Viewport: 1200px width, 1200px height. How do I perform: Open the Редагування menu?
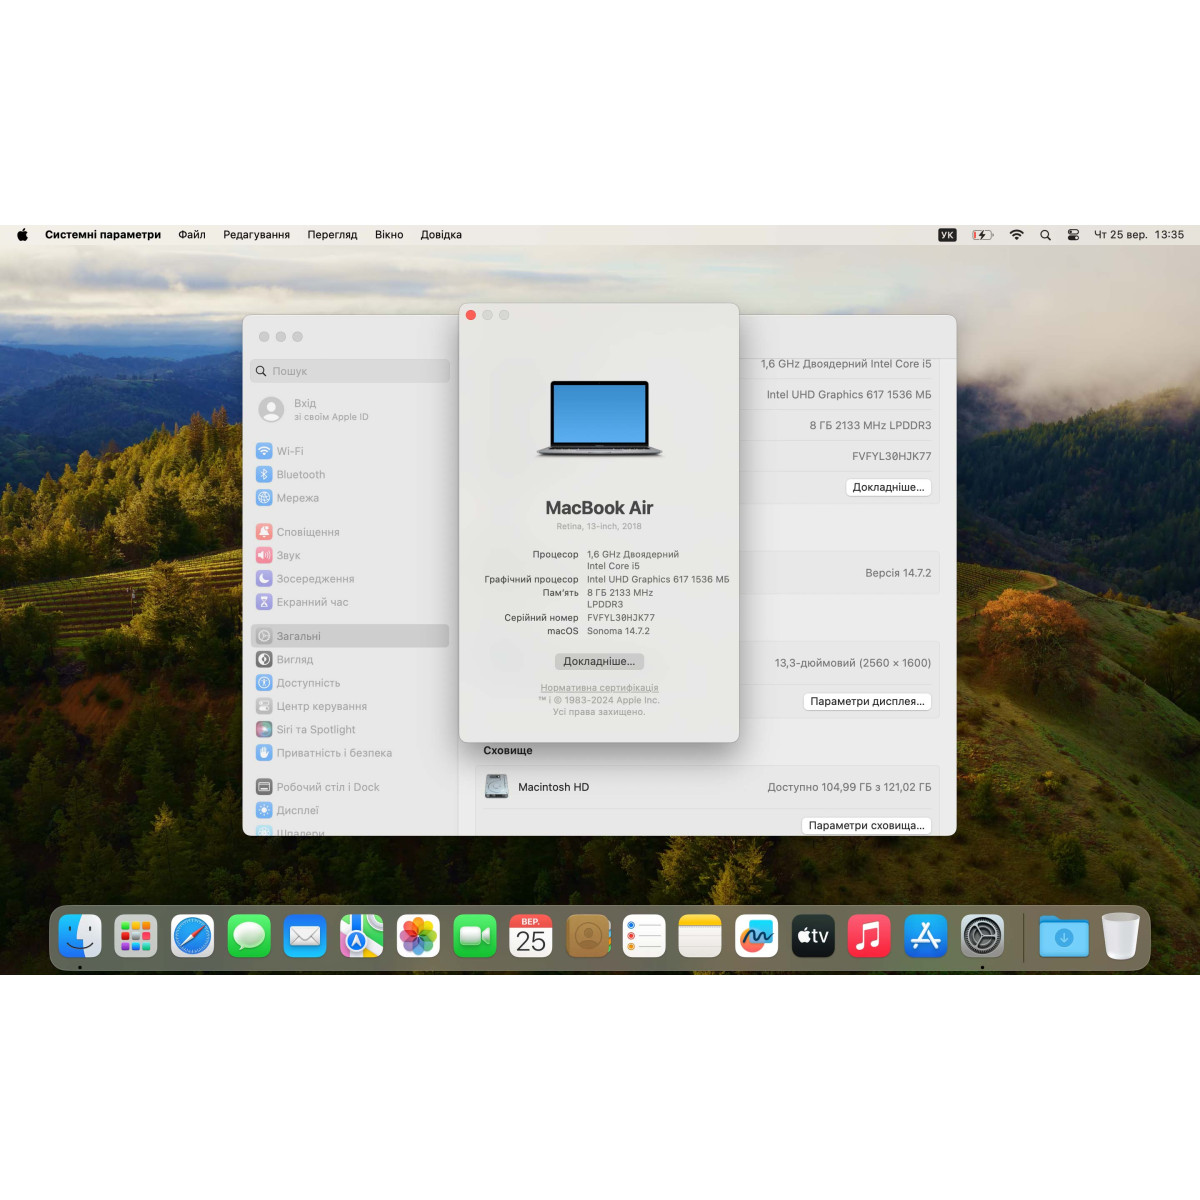click(256, 235)
